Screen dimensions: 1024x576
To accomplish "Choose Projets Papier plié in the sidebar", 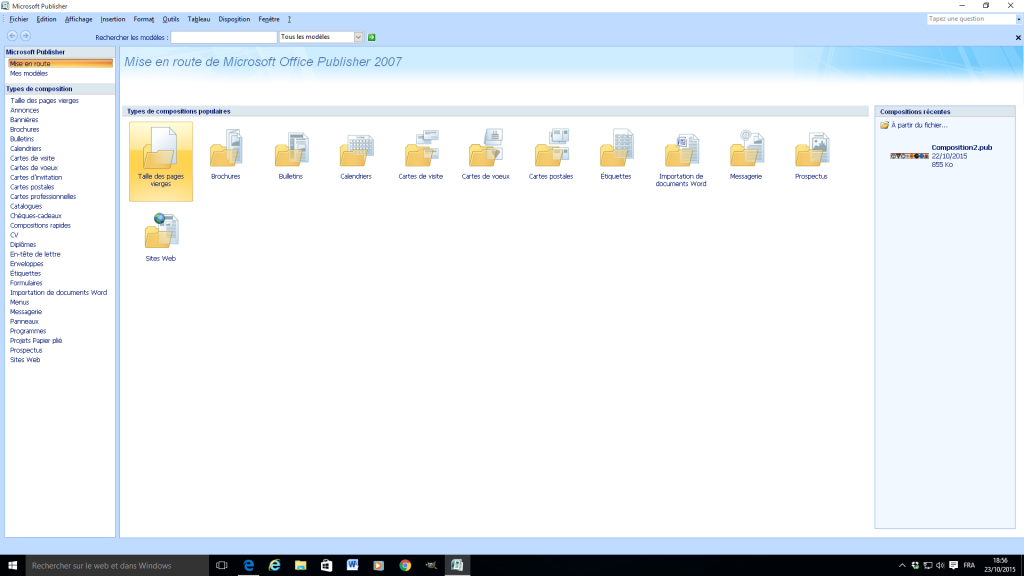I will coord(35,341).
